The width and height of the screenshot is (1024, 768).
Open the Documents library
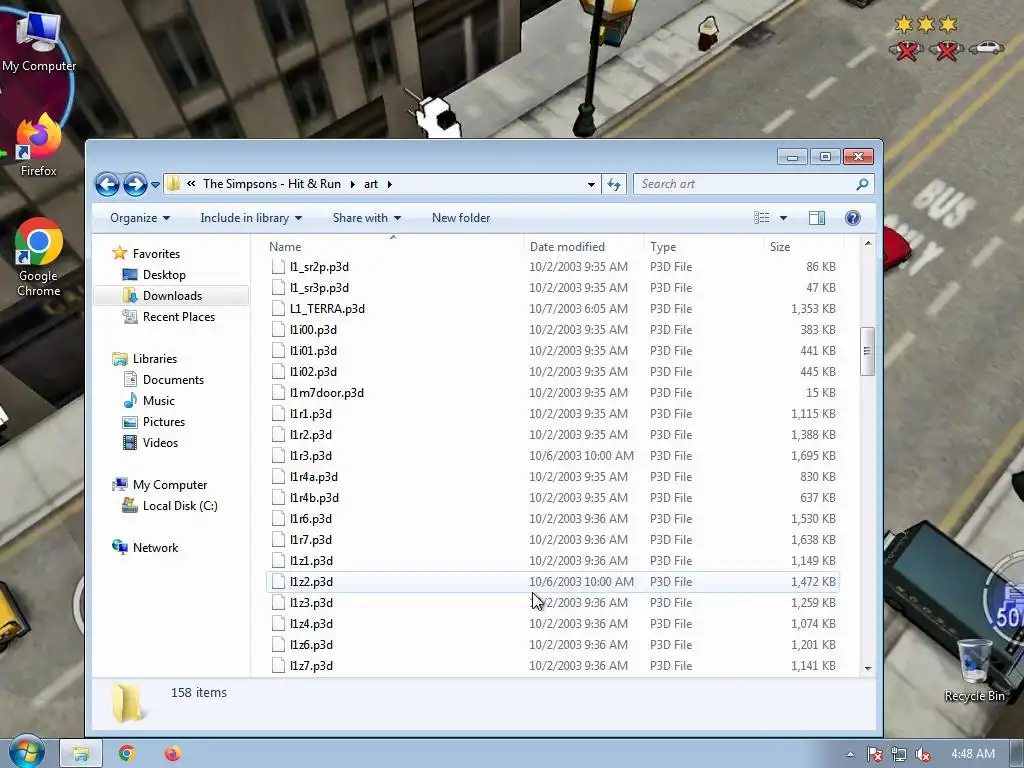(x=173, y=379)
